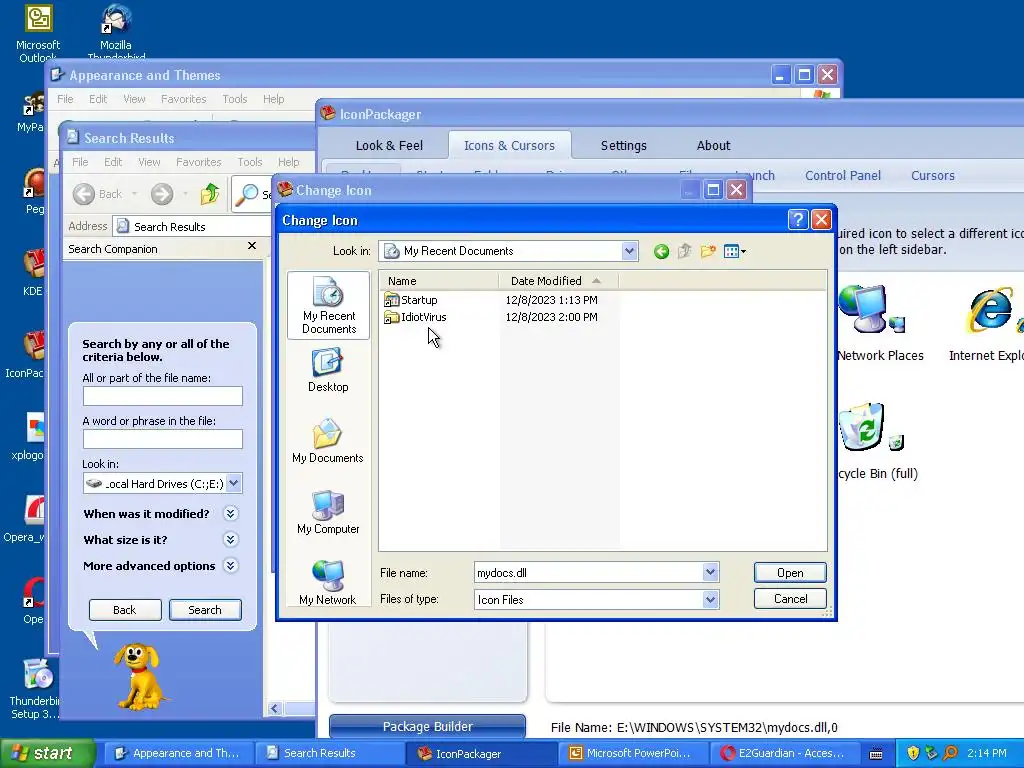Screen dimensions: 1024x768
Task: Click Forward arrow in Search Results window
Action: tap(162, 194)
